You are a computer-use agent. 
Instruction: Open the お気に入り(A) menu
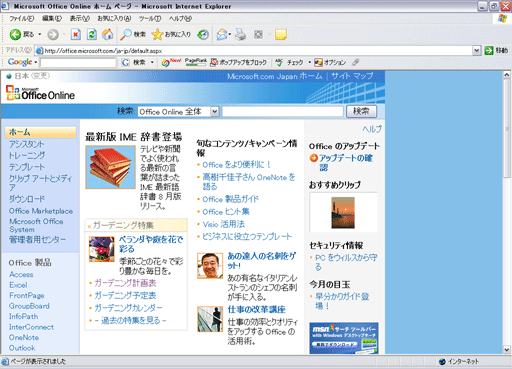point(114,19)
